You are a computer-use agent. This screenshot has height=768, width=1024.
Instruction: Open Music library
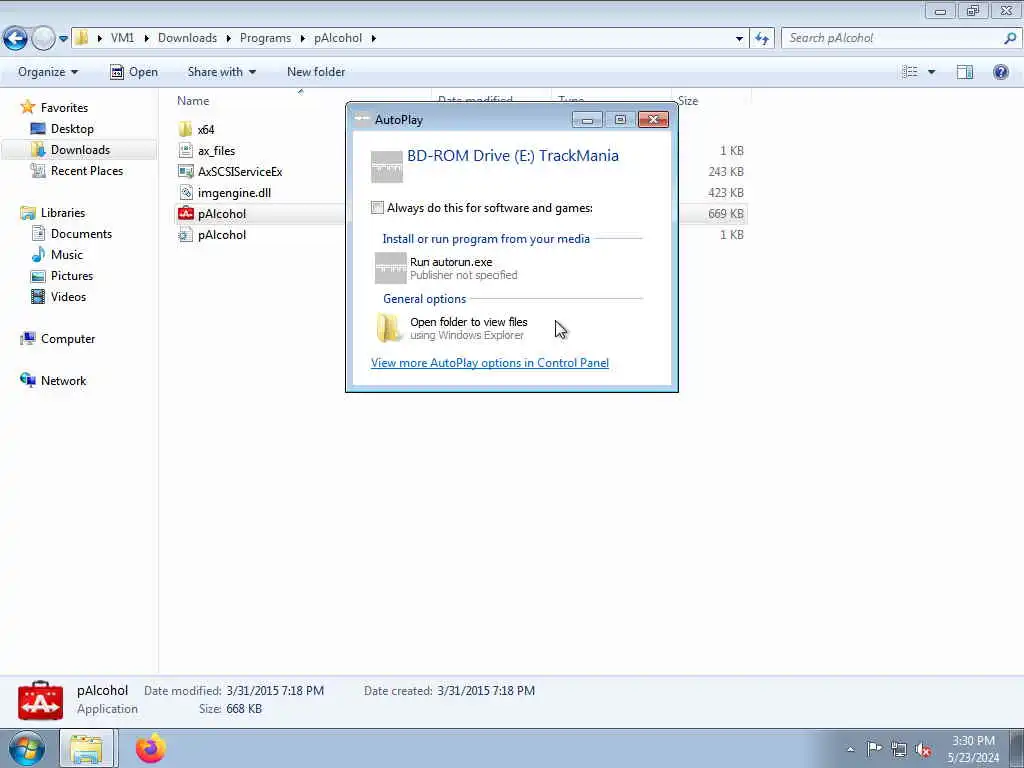(67, 255)
